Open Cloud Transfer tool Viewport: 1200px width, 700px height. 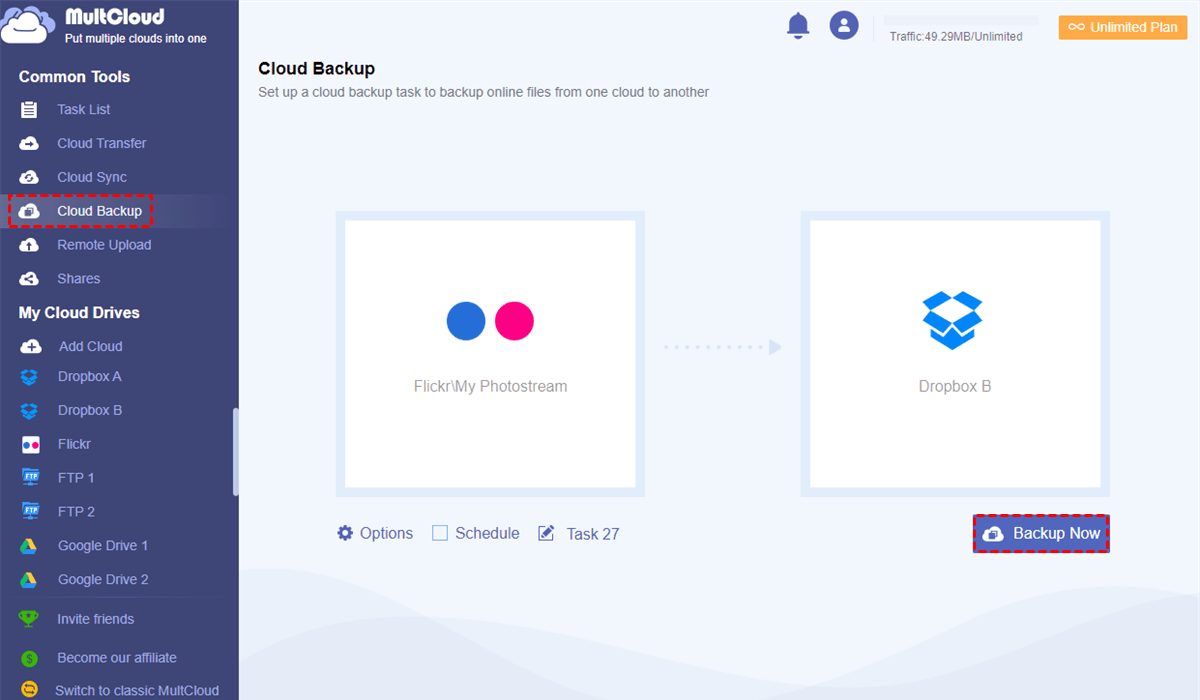tap(102, 144)
